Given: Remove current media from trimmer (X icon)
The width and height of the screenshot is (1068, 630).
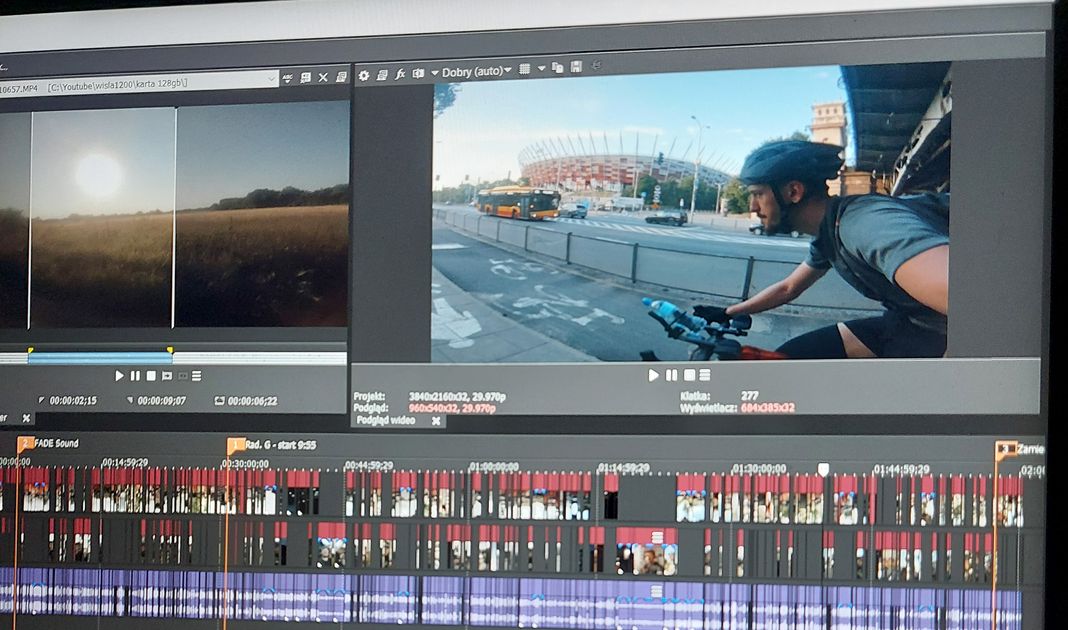Looking at the screenshot, I should click(x=323, y=77).
